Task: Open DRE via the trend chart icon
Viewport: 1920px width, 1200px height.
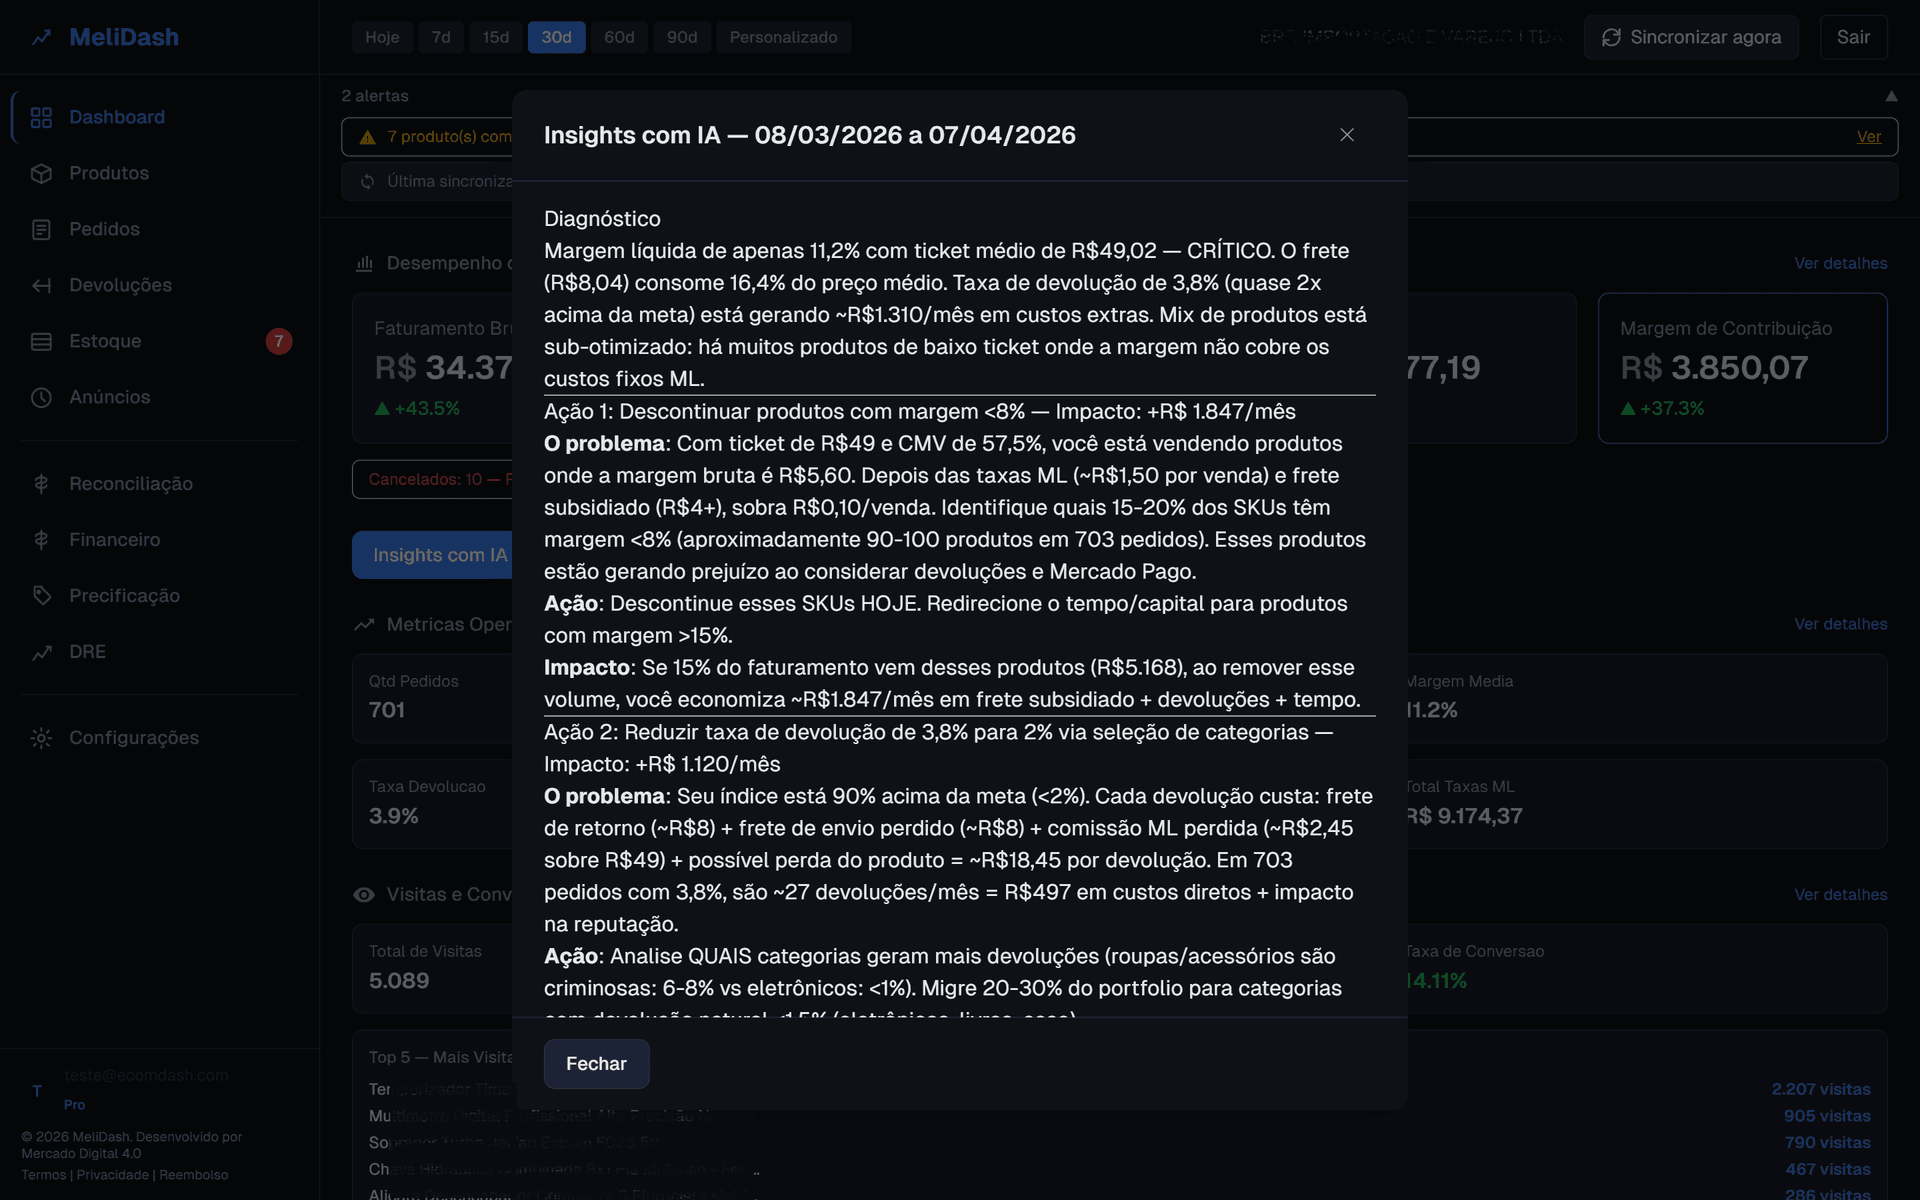Action: click(x=41, y=651)
